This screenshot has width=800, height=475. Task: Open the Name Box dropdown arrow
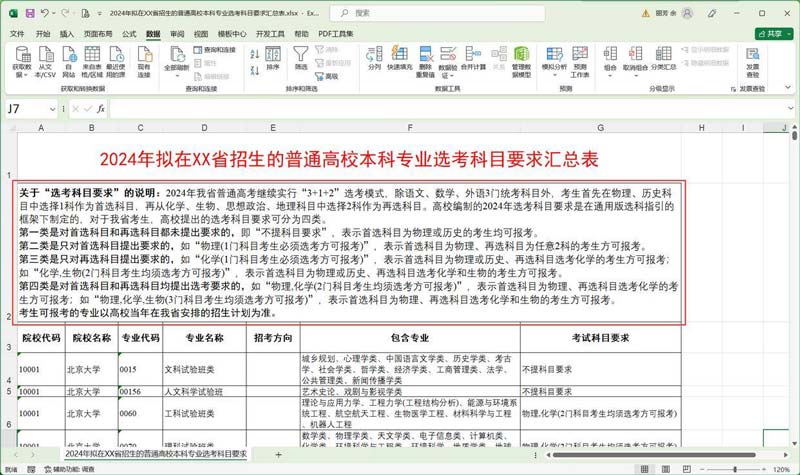click(53, 109)
